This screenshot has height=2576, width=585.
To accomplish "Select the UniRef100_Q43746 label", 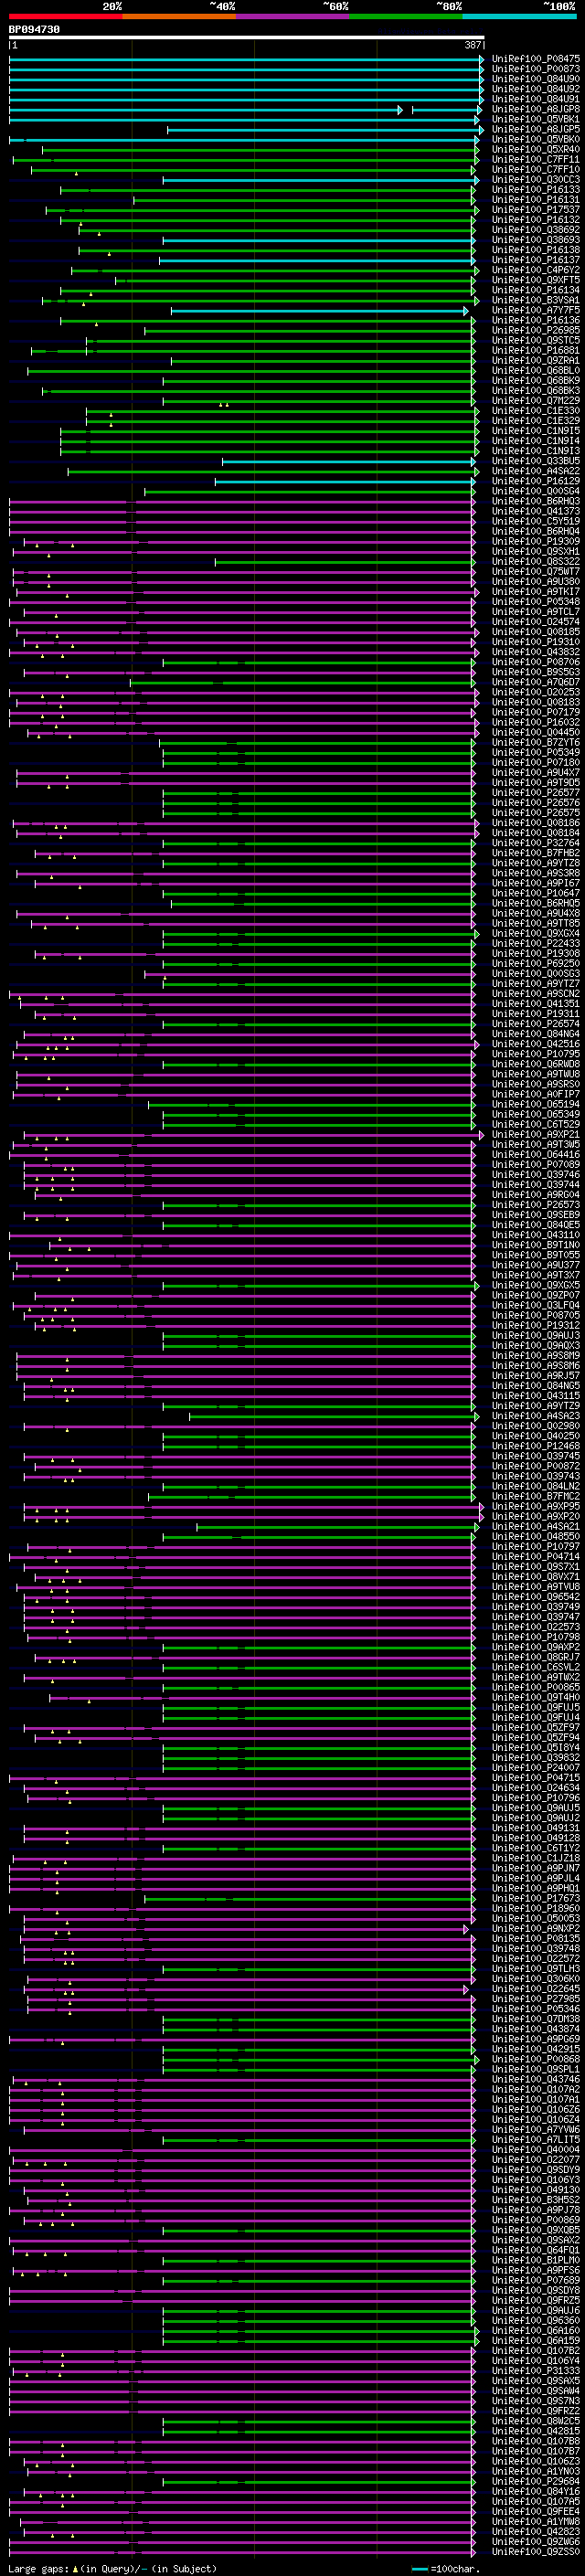I will click(536, 2079).
